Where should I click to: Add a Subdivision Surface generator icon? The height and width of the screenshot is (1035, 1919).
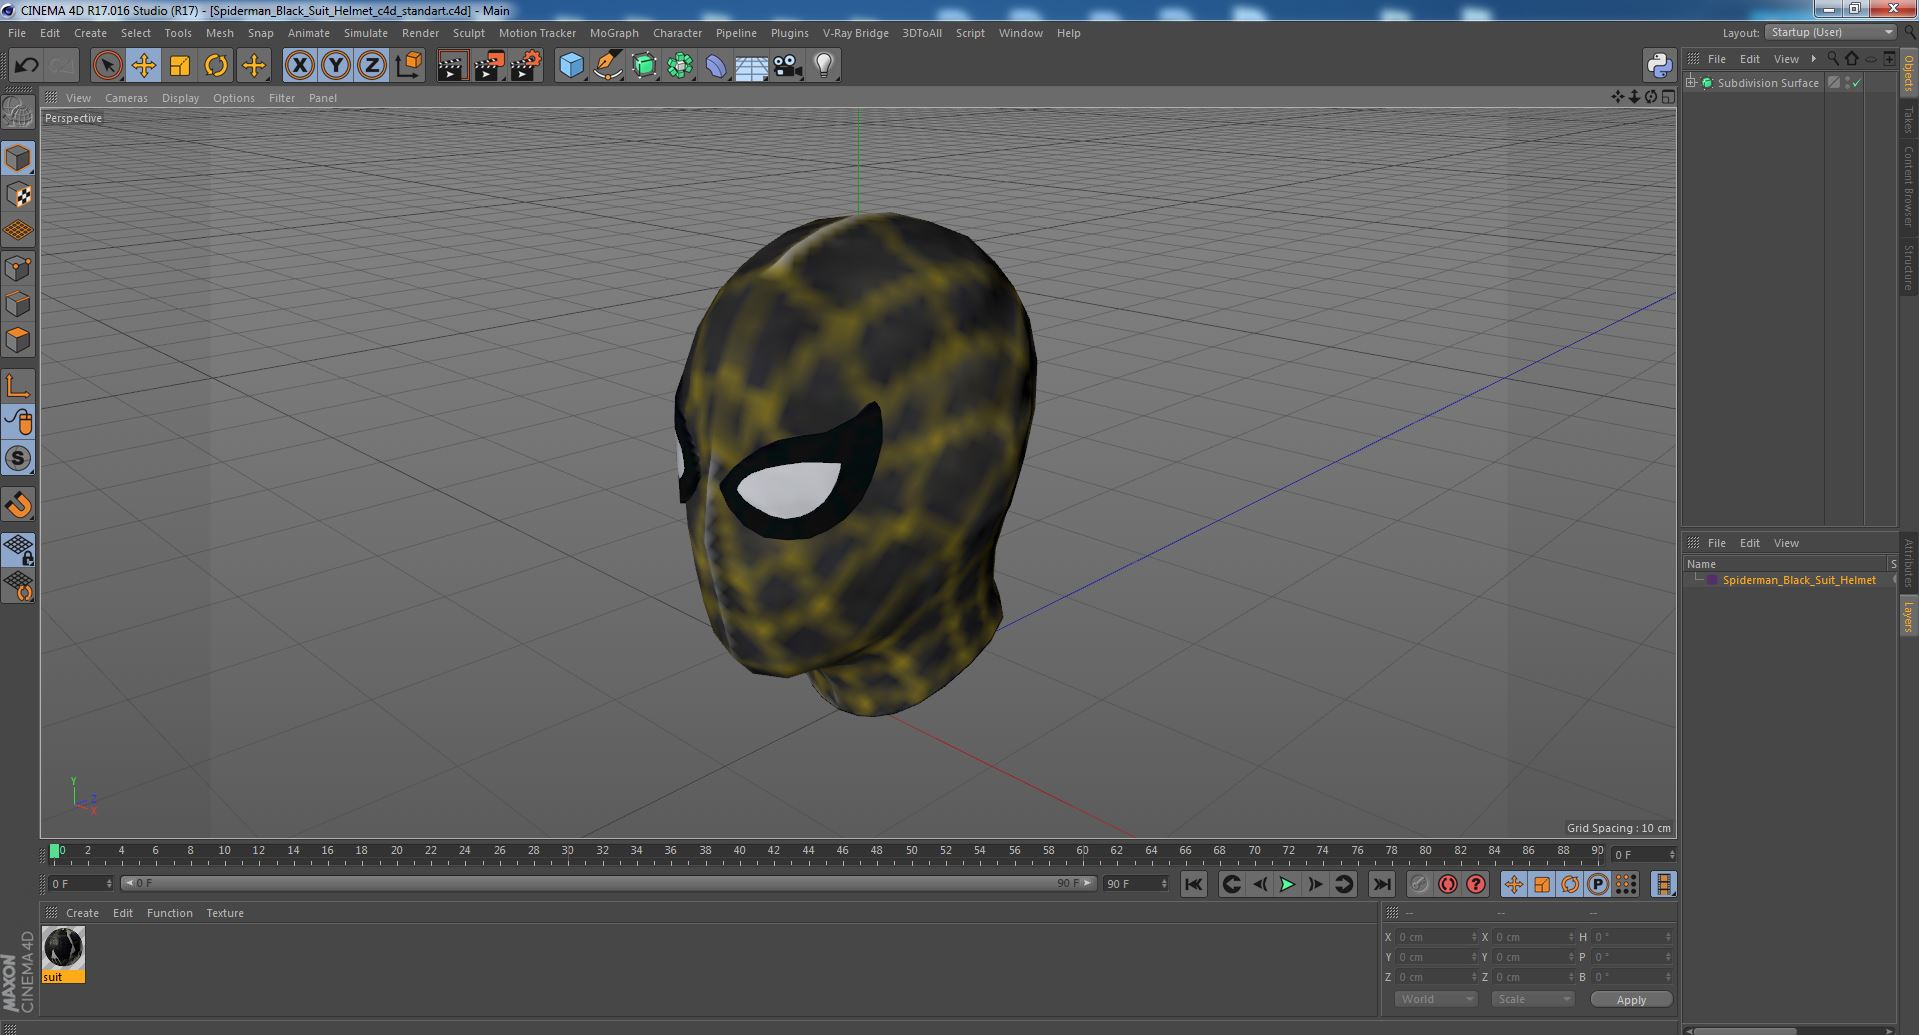tap(644, 66)
